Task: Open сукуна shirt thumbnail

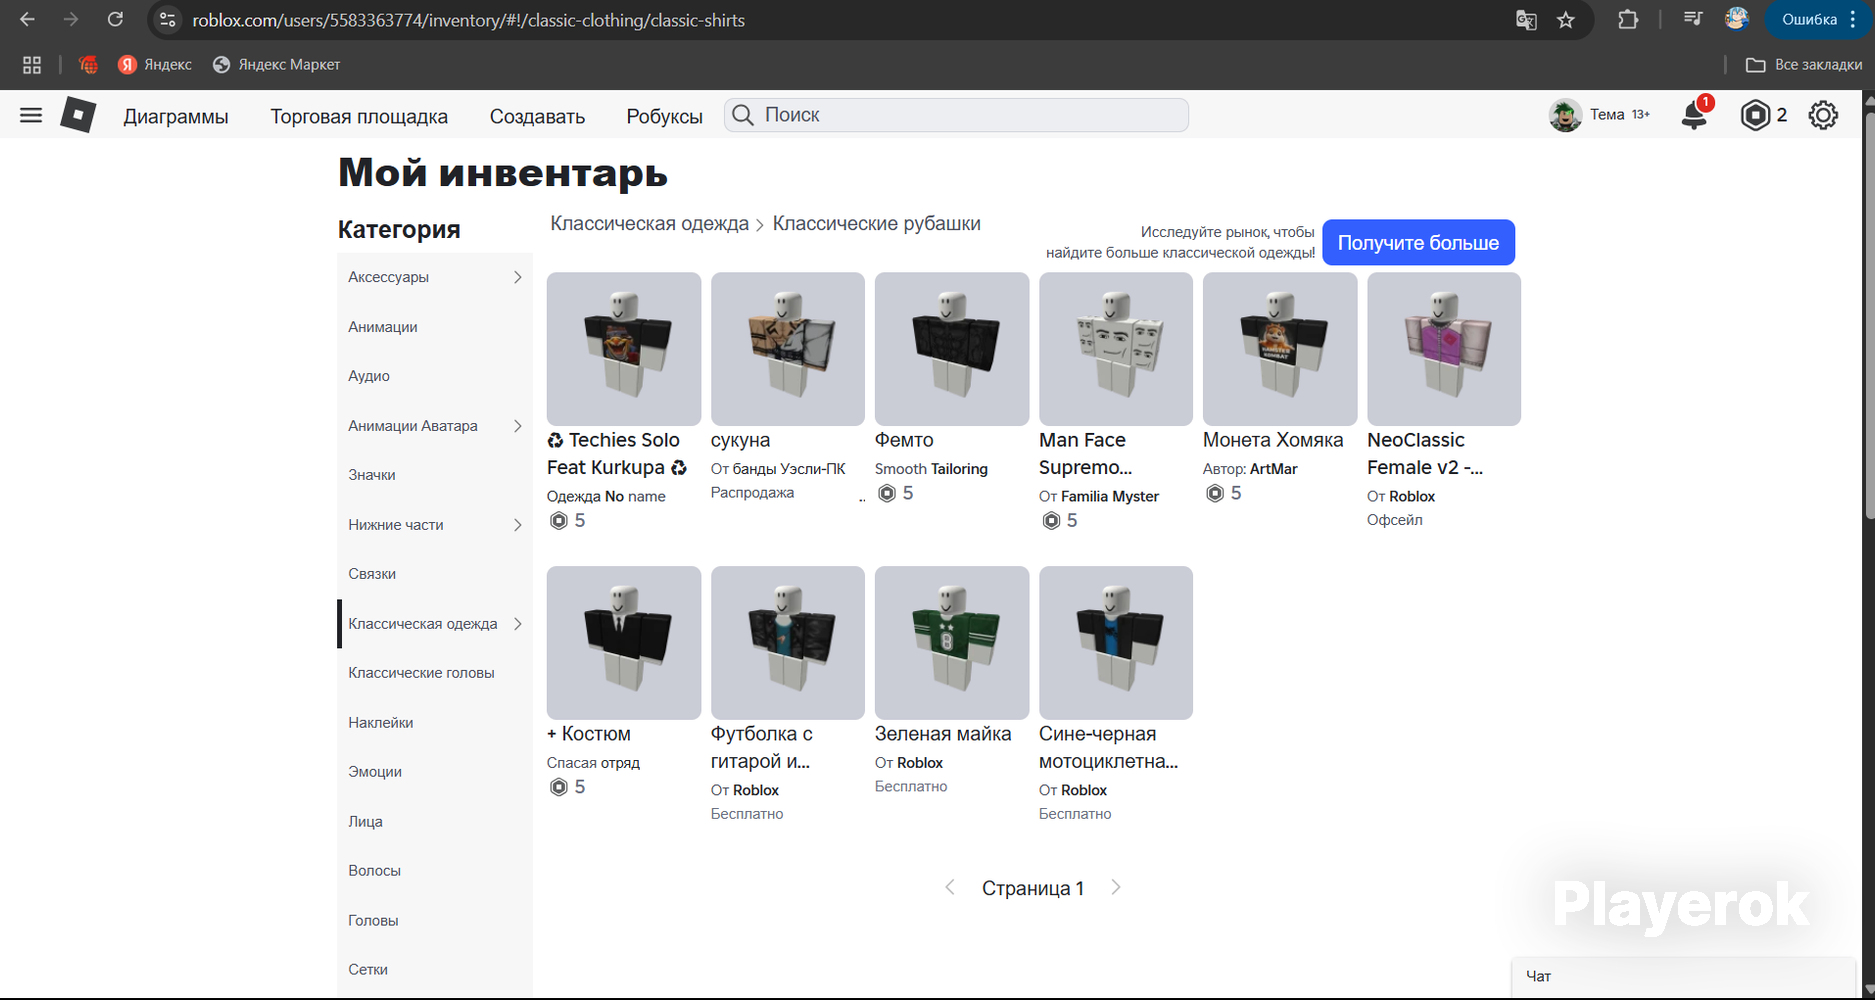Action: 788,349
